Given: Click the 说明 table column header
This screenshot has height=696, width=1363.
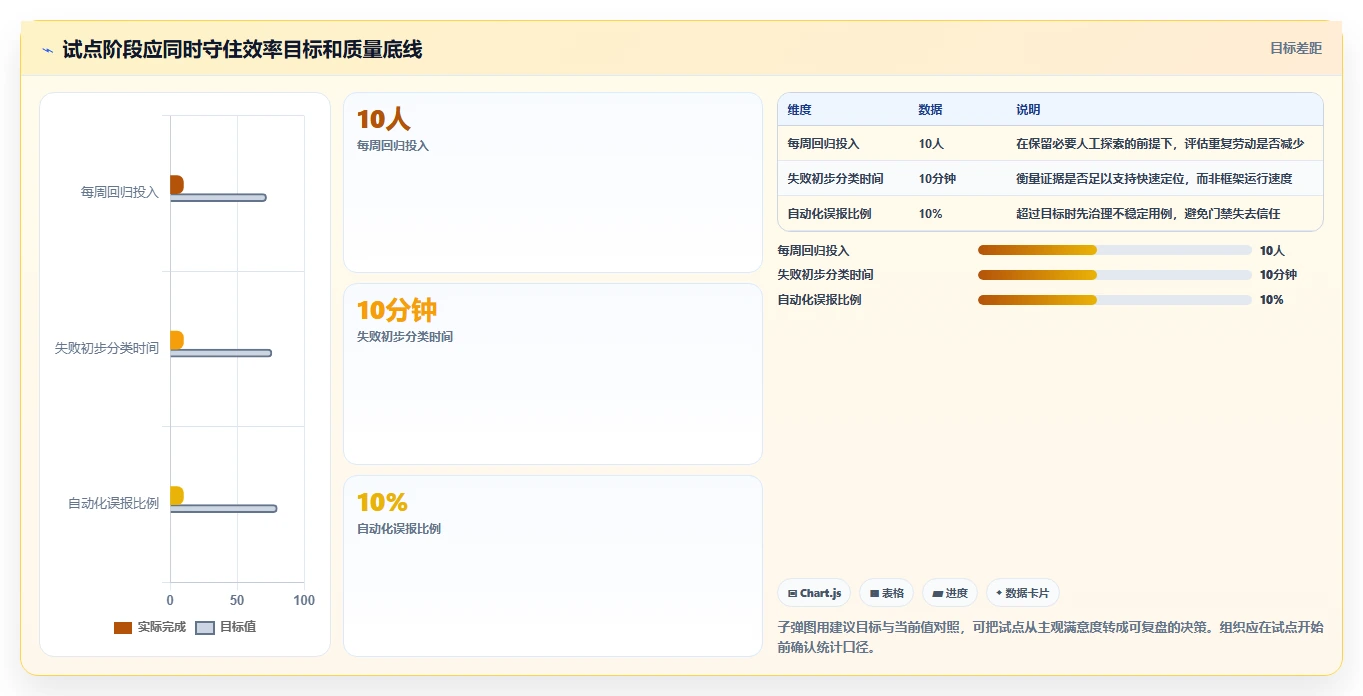Looking at the screenshot, I should [x=1028, y=109].
